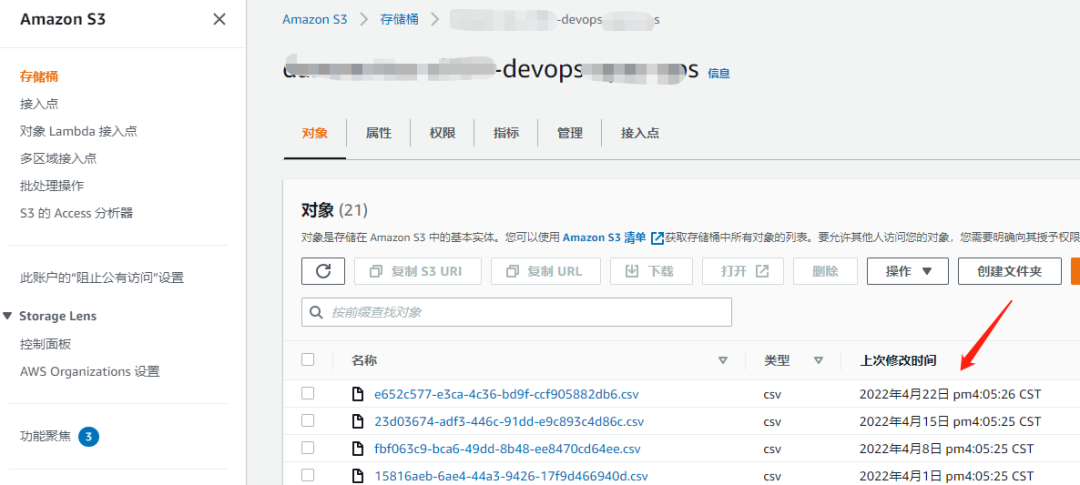Screen dimensions: 1080x485
Task: Click the file icon next to 23d03674 csv
Action: coord(358,421)
